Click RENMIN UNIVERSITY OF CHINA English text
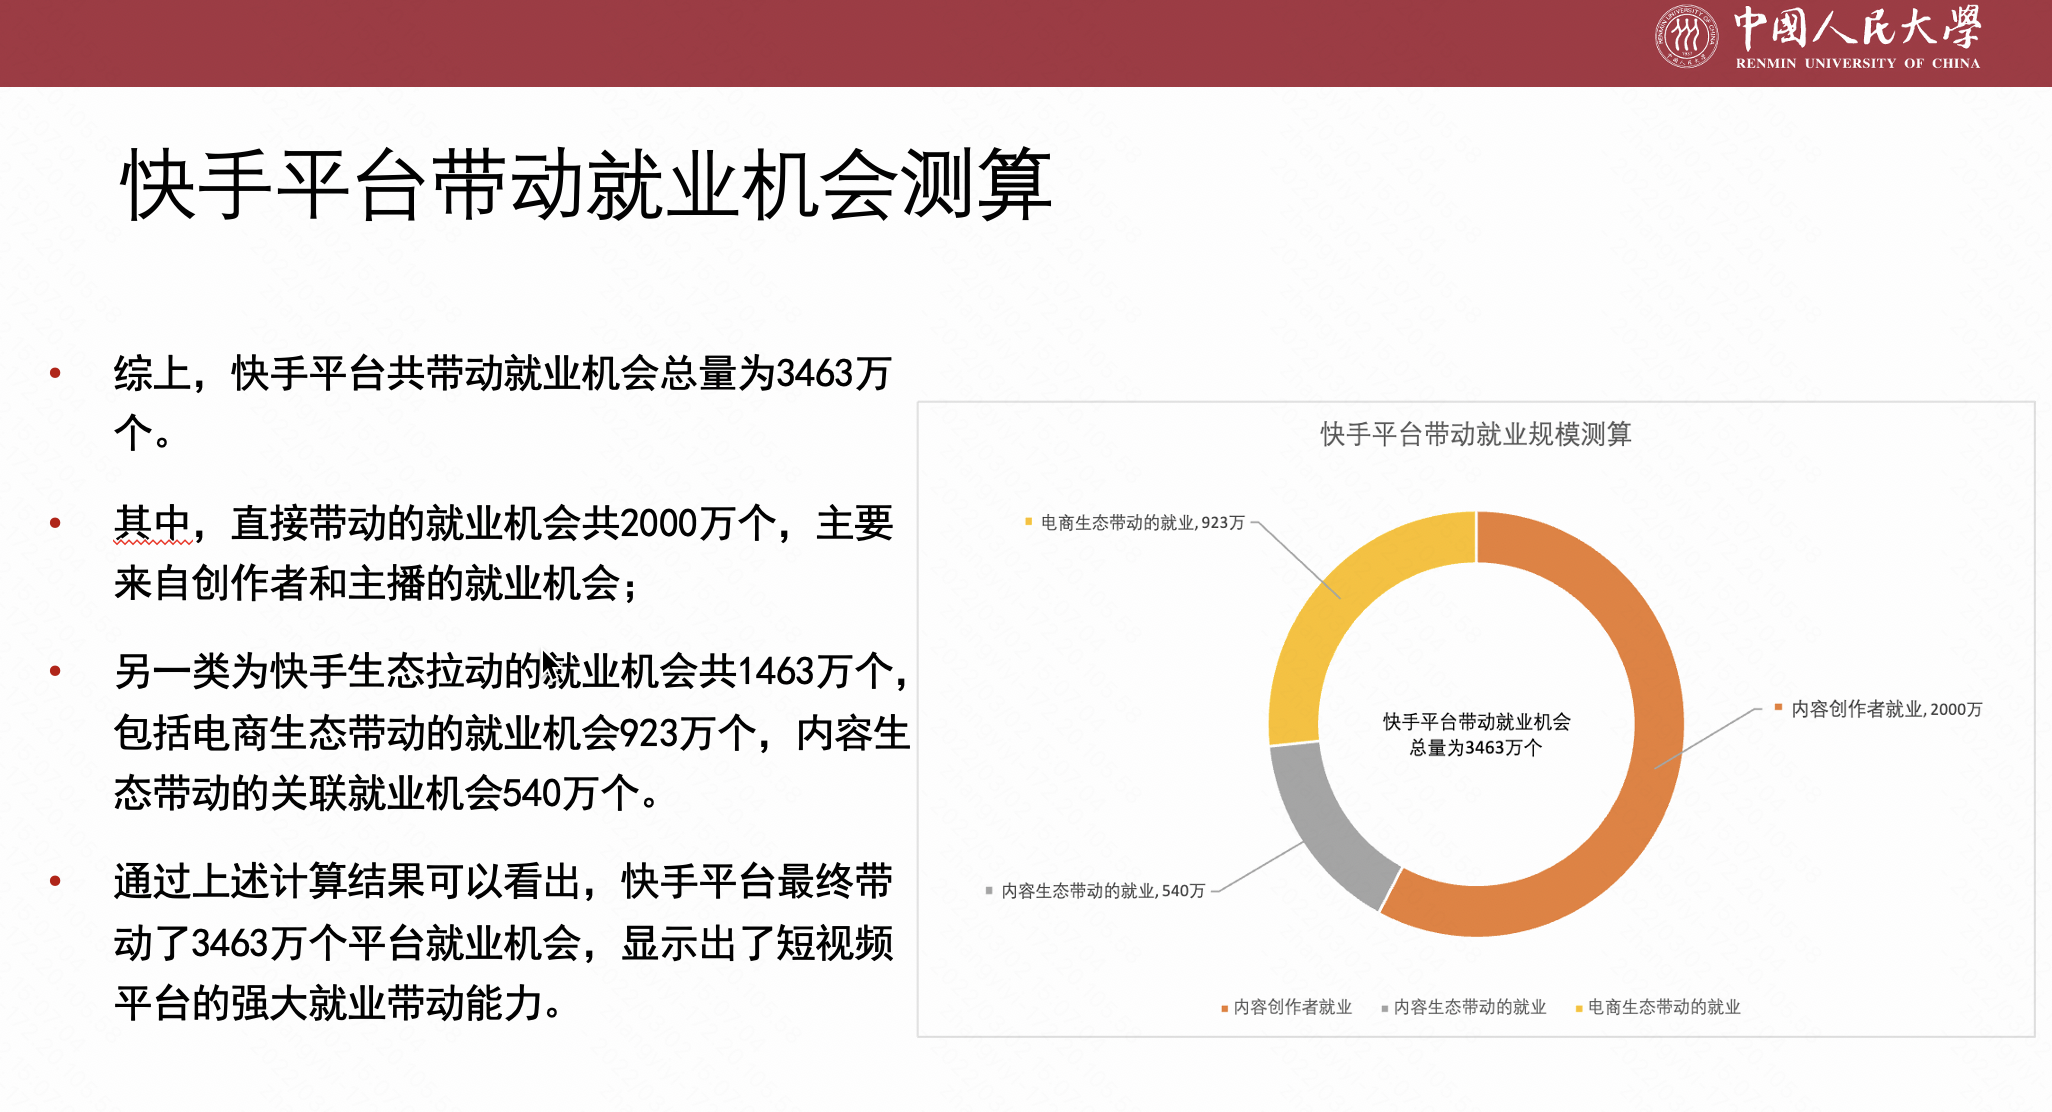The image size is (2052, 1112). coord(1857,63)
